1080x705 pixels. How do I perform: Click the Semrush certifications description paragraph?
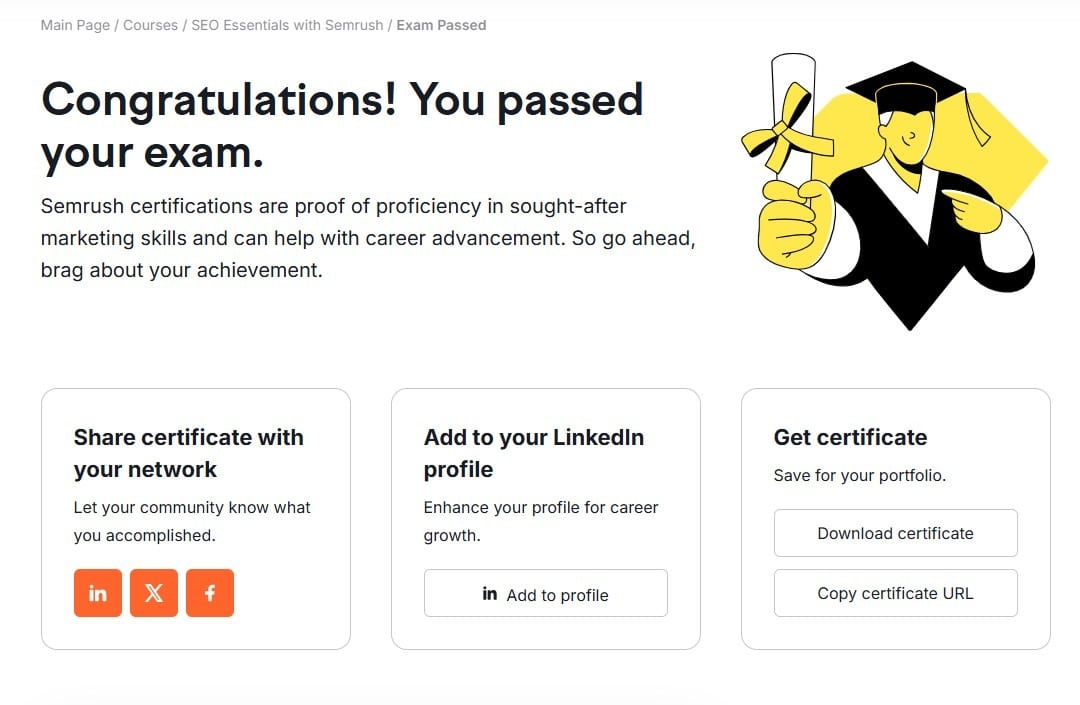click(366, 238)
